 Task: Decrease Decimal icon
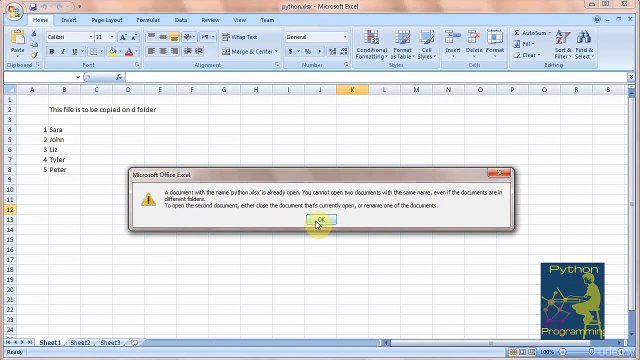344,51
